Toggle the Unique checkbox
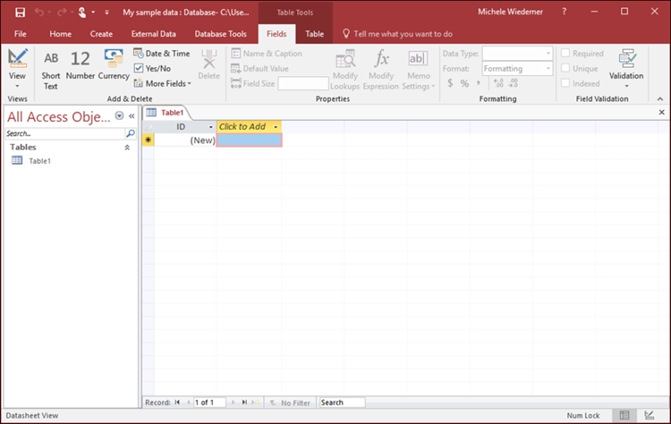Image resolution: width=671 pixels, height=424 pixels. pos(565,68)
